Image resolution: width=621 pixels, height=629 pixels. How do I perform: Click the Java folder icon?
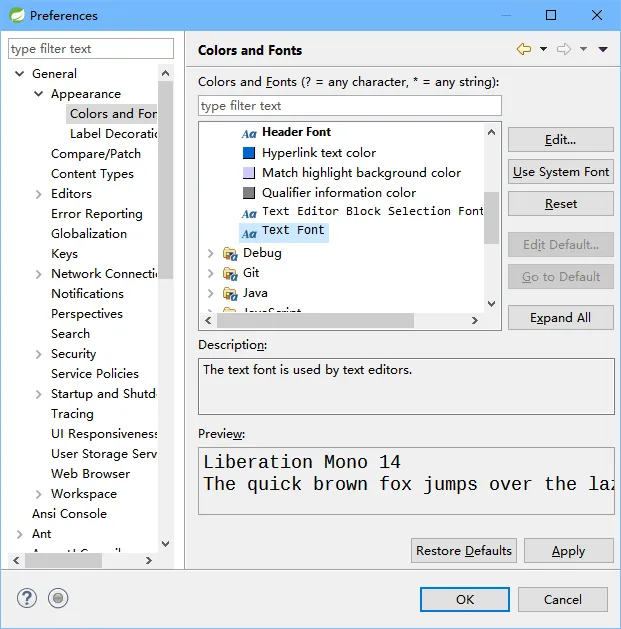230,294
